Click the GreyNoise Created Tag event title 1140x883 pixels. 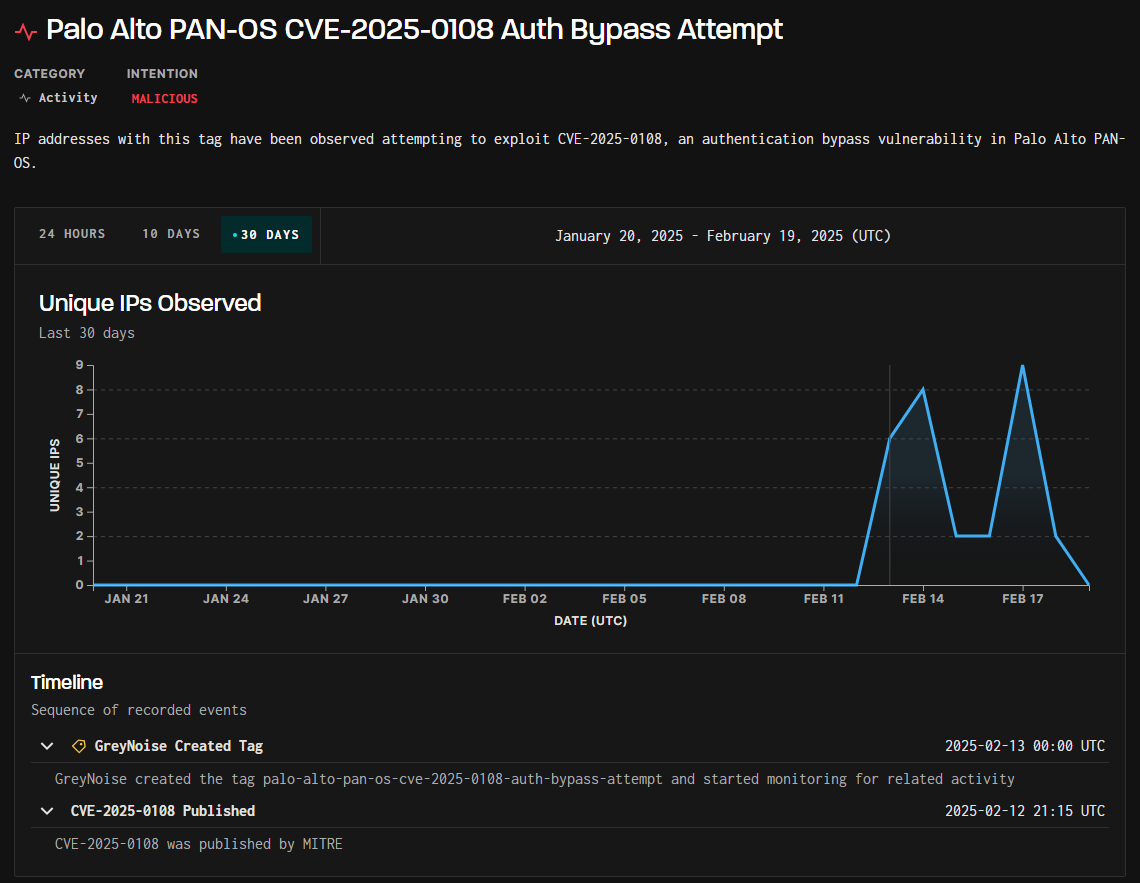coord(179,746)
